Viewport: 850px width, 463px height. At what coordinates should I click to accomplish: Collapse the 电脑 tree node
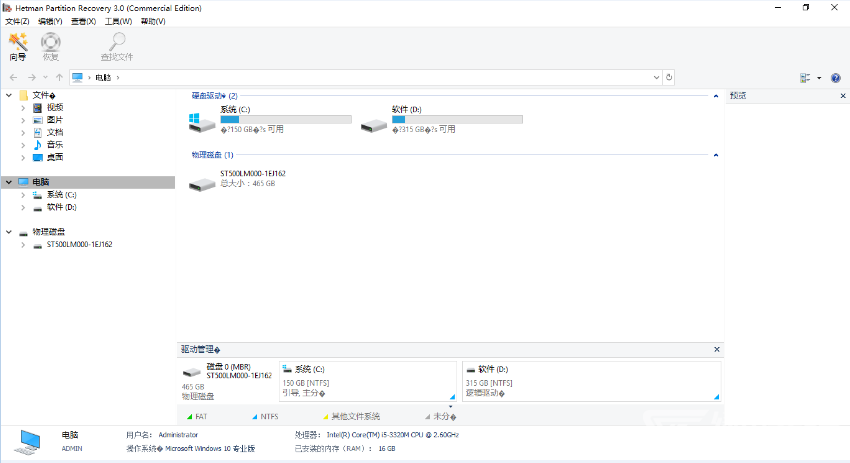tap(9, 182)
